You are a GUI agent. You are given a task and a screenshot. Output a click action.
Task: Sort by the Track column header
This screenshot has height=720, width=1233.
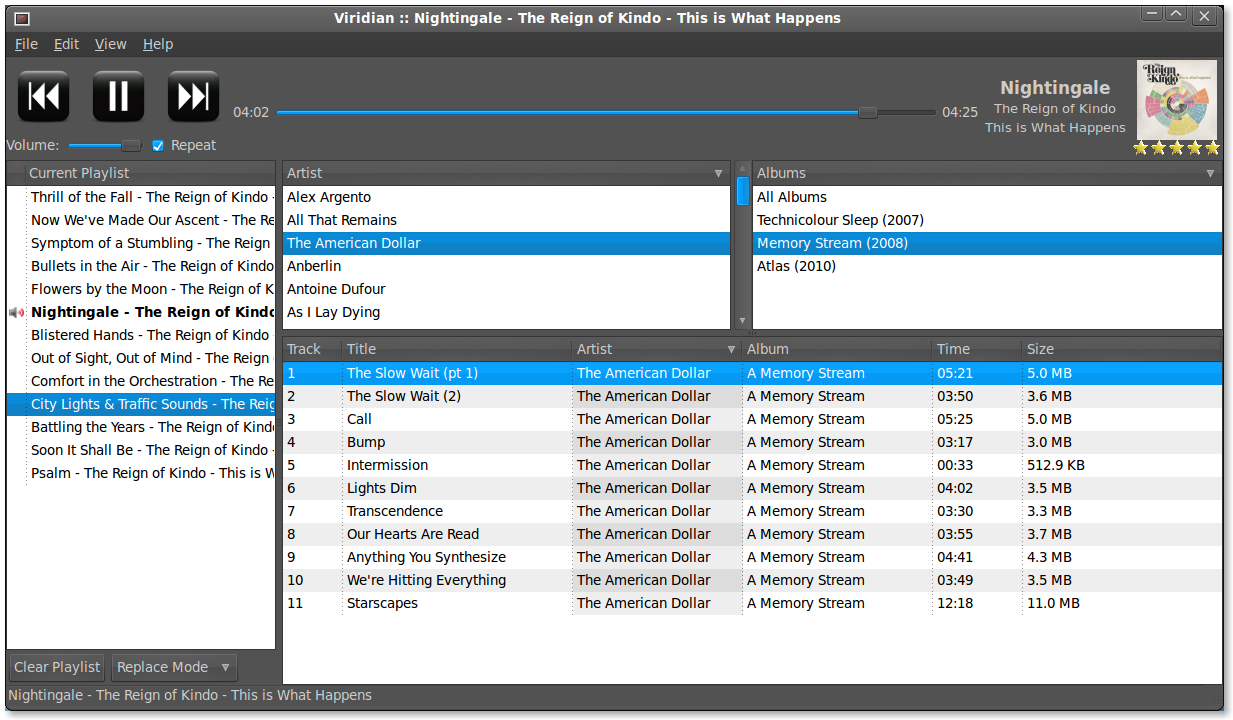tap(312, 349)
